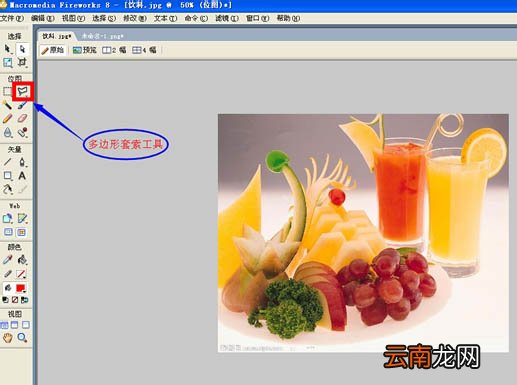
Task: Select the Text tool
Action: tap(22, 176)
